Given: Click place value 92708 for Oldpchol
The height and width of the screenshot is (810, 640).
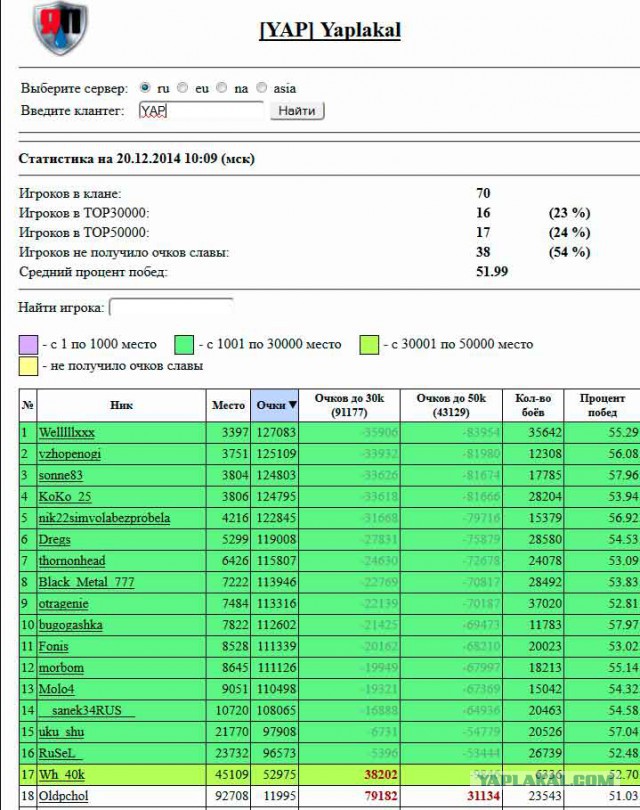Looking at the screenshot, I should 231,796.
